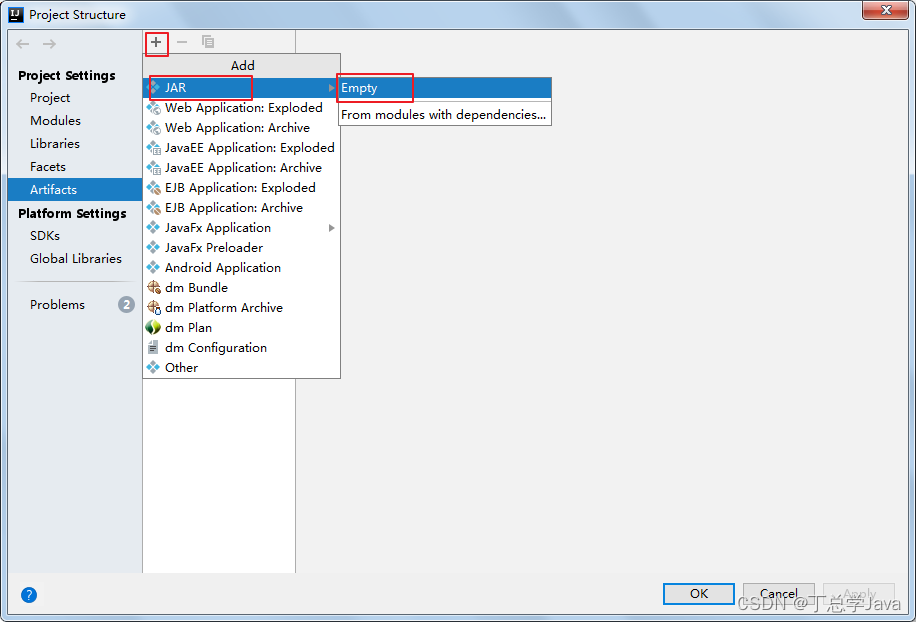Click the Copy artifact toolbar icon
This screenshot has height=622, width=916.
click(208, 42)
